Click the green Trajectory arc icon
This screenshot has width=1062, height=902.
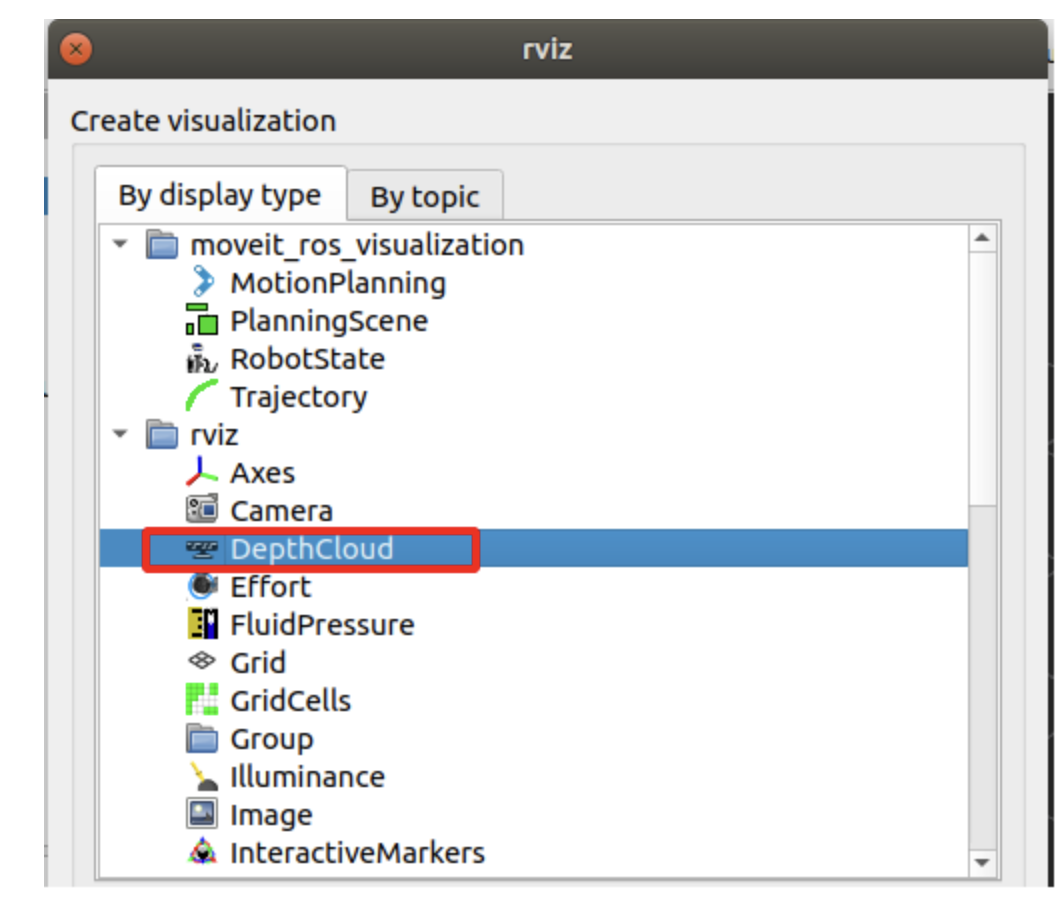click(x=202, y=396)
